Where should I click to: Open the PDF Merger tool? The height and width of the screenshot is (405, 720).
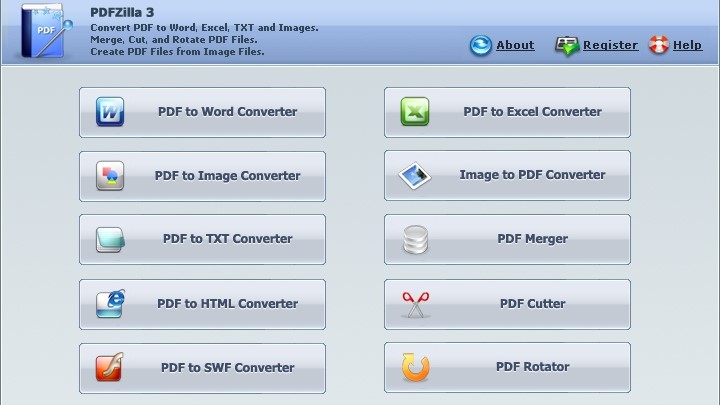click(507, 239)
